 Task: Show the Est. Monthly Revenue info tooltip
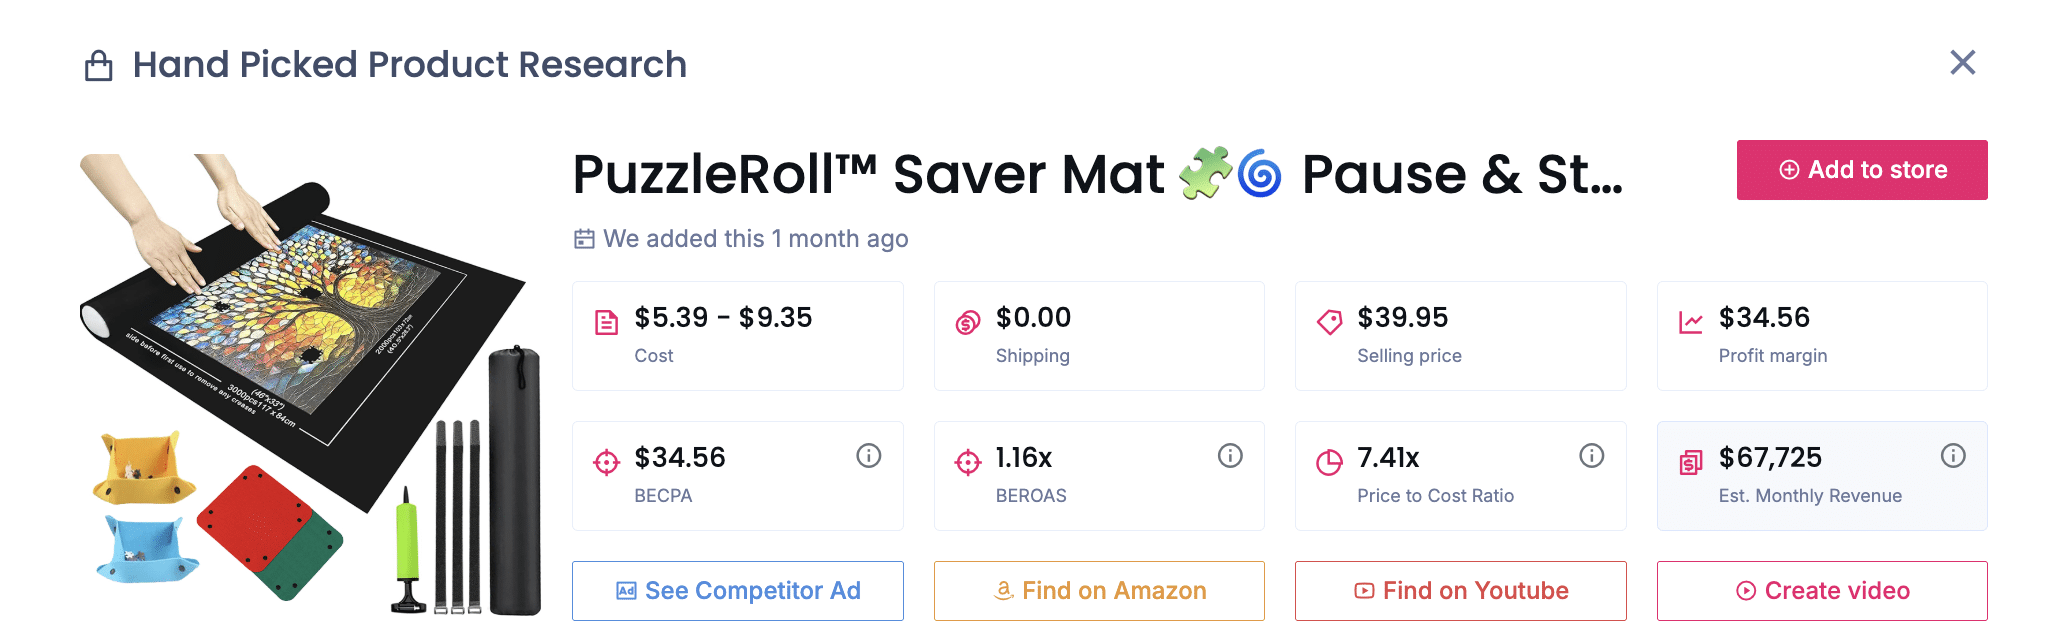[1953, 455]
